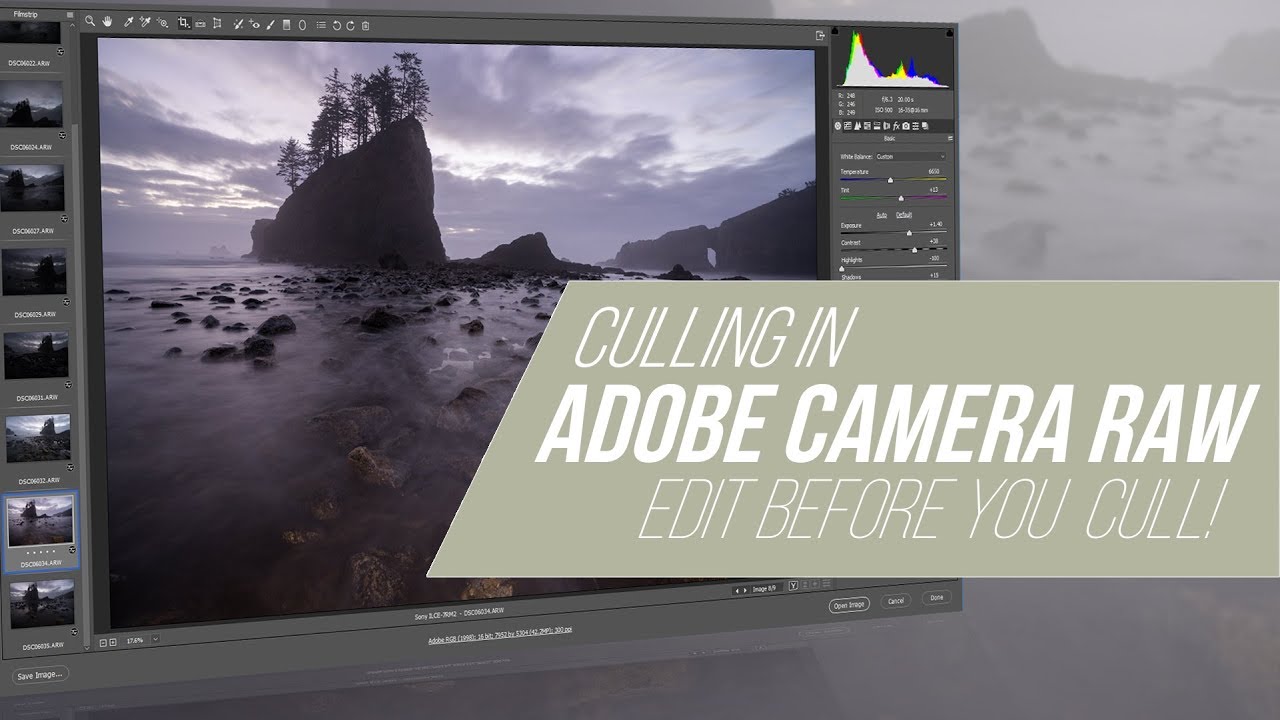The width and height of the screenshot is (1280, 720).
Task: Click the Auto tone link
Action: tap(882, 215)
